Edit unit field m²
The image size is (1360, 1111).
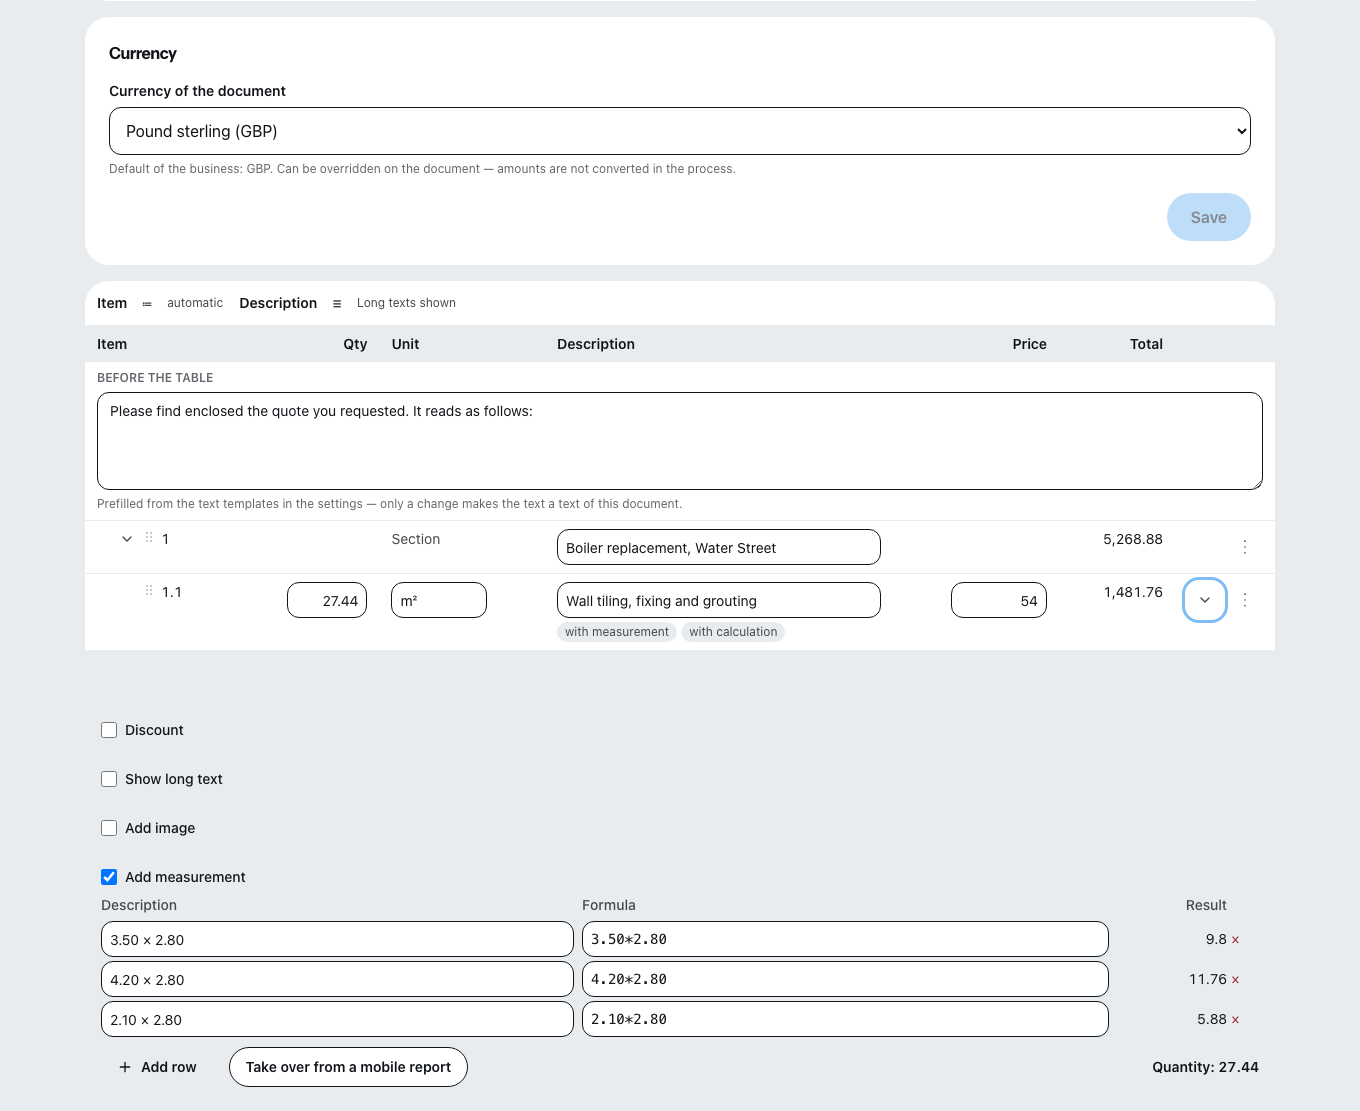(x=439, y=600)
